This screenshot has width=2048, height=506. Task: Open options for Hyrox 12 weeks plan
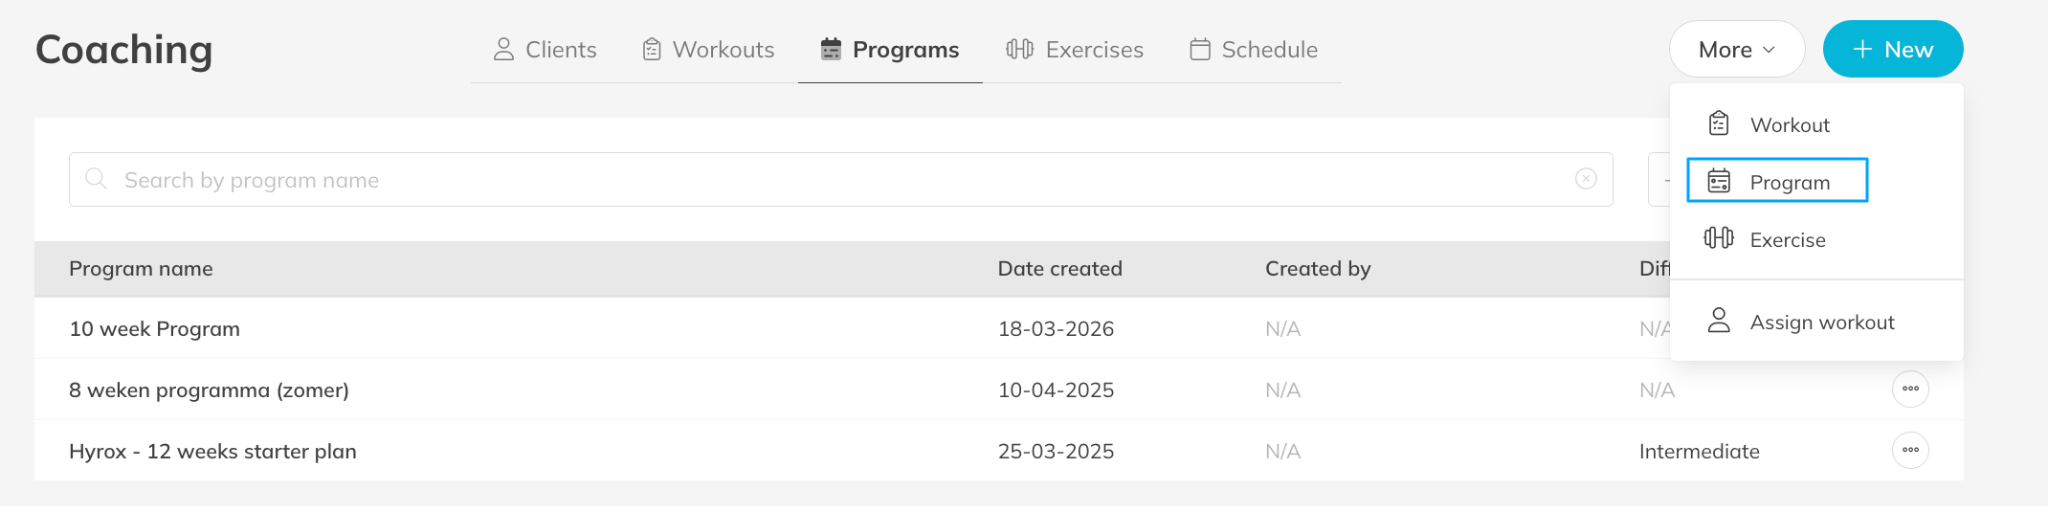[1910, 451]
